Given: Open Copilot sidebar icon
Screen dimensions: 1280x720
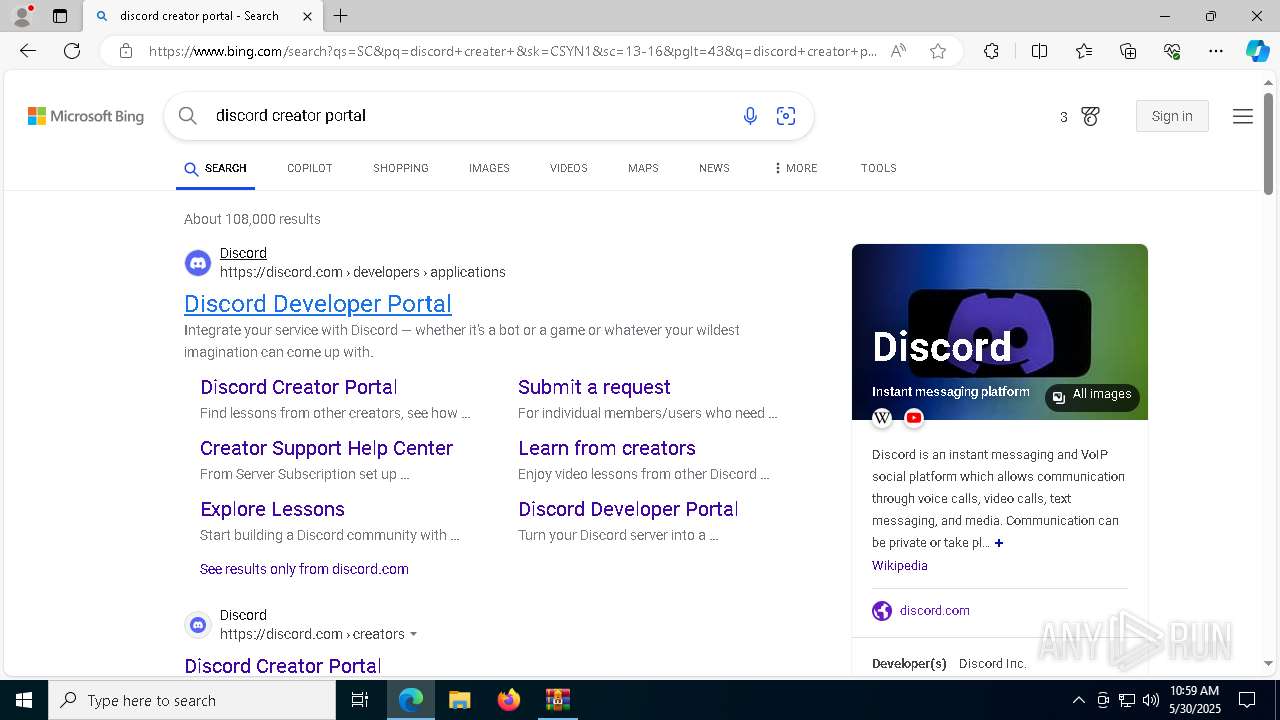Looking at the screenshot, I should click(1257, 51).
